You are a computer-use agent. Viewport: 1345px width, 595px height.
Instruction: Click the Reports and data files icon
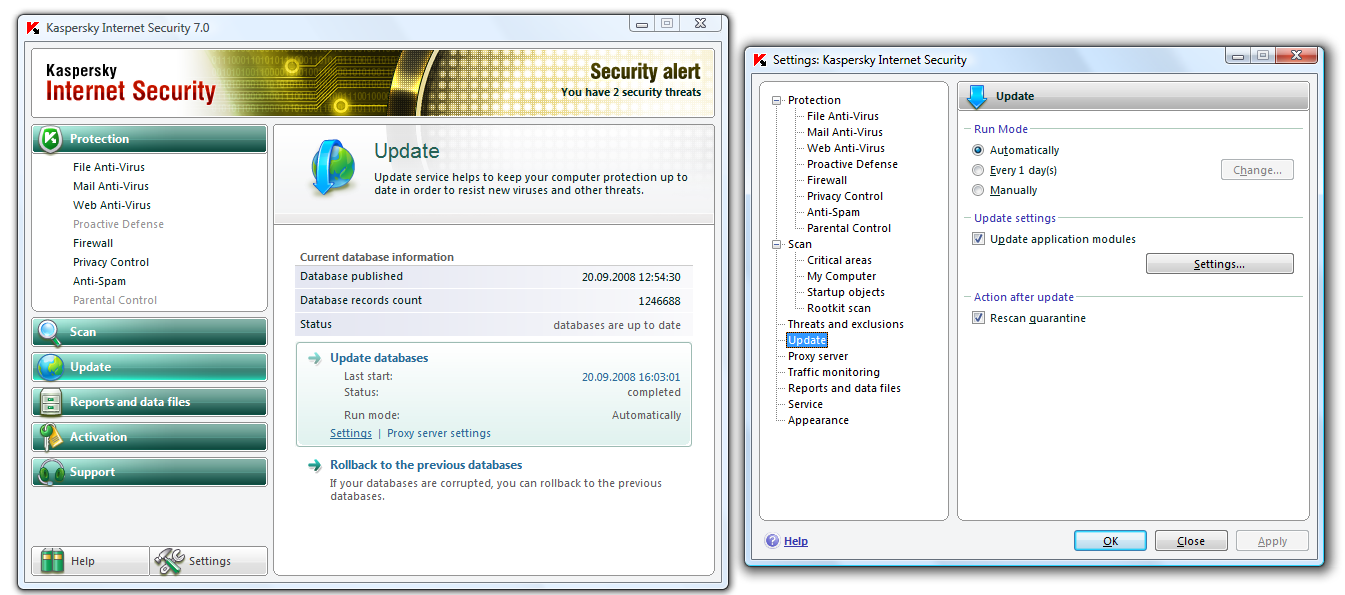click(x=49, y=402)
